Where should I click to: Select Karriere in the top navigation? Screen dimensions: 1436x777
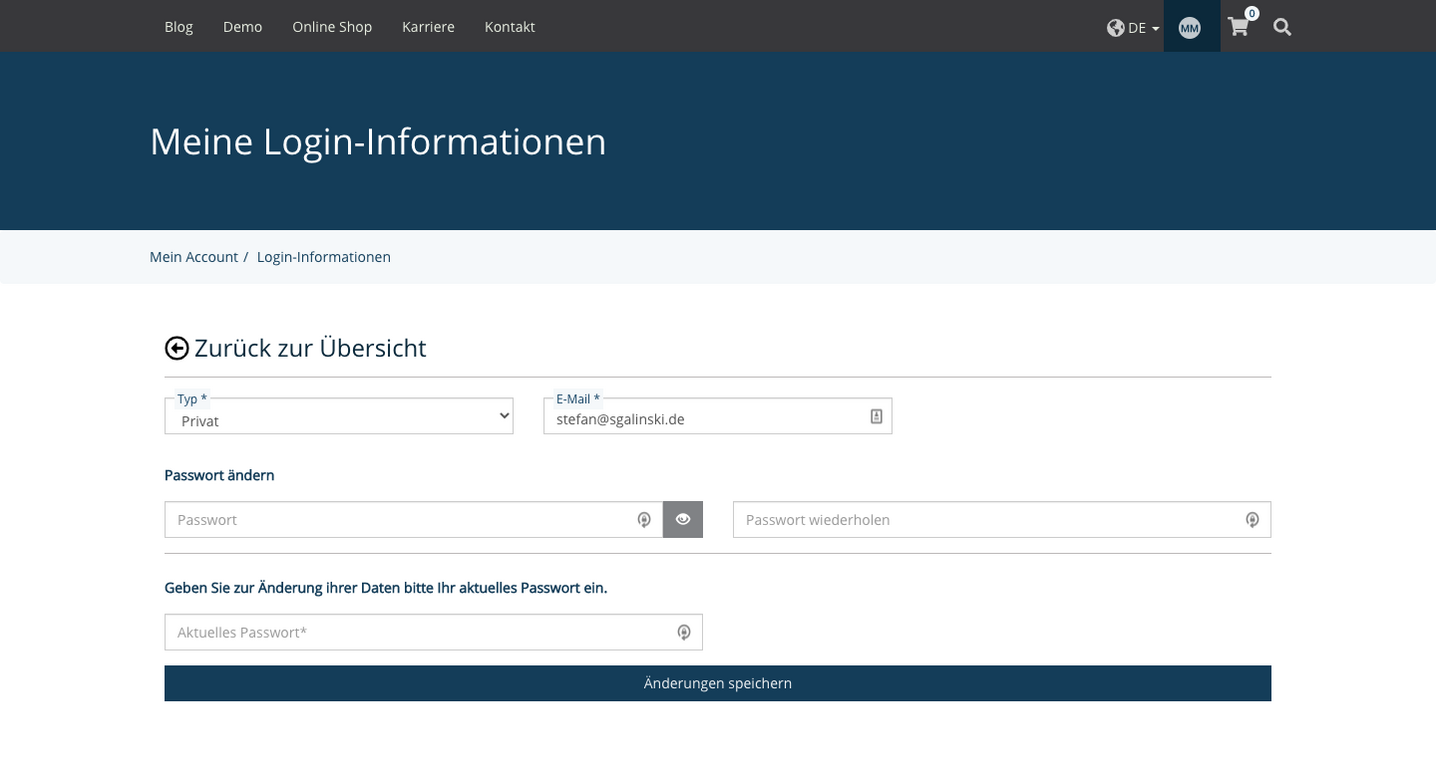pyautogui.click(x=428, y=27)
